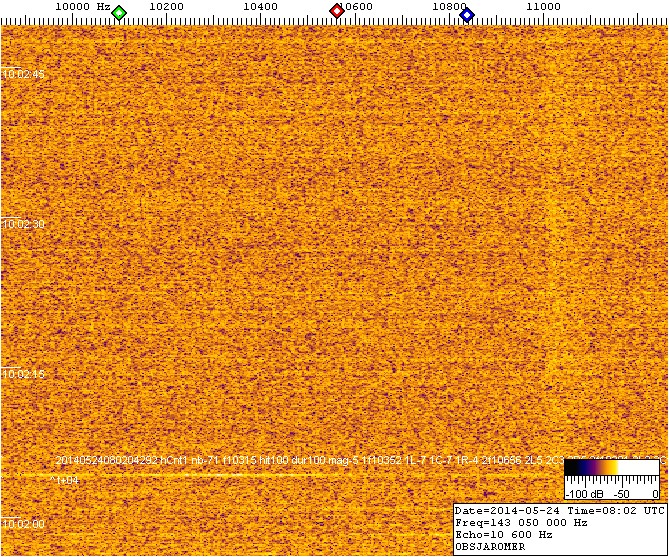Click the dB color scale gradient bar
Screen dimensions: 669x557
point(610,468)
